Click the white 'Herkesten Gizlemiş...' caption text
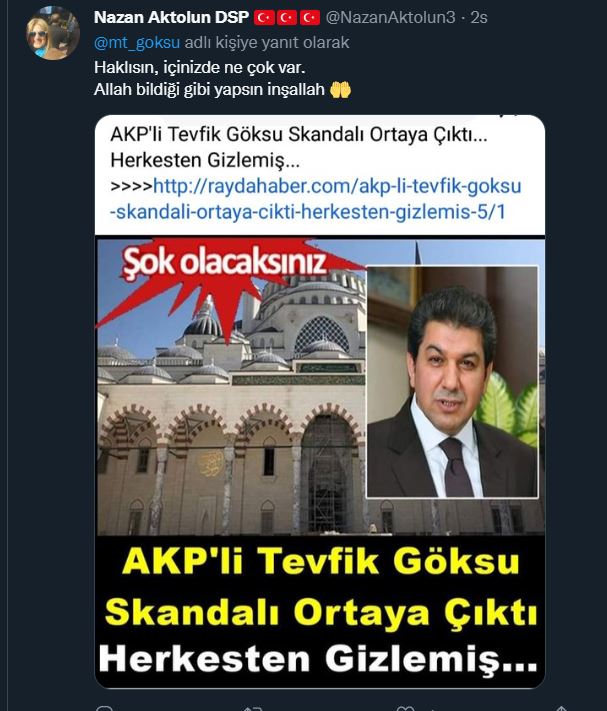 [x=318, y=659]
